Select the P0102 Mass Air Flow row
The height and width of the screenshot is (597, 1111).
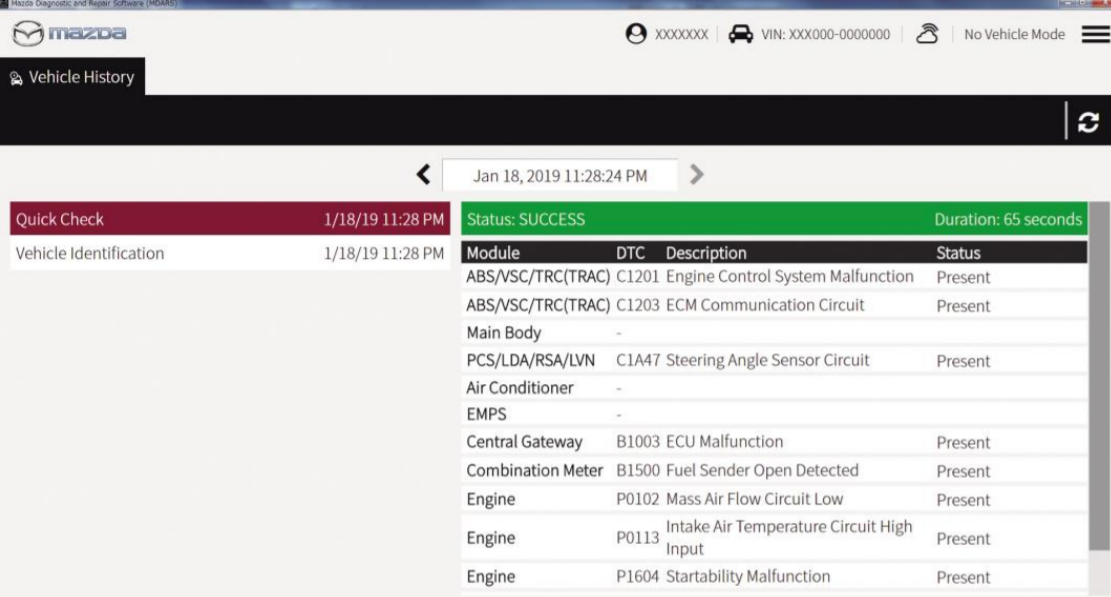coord(772,500)
